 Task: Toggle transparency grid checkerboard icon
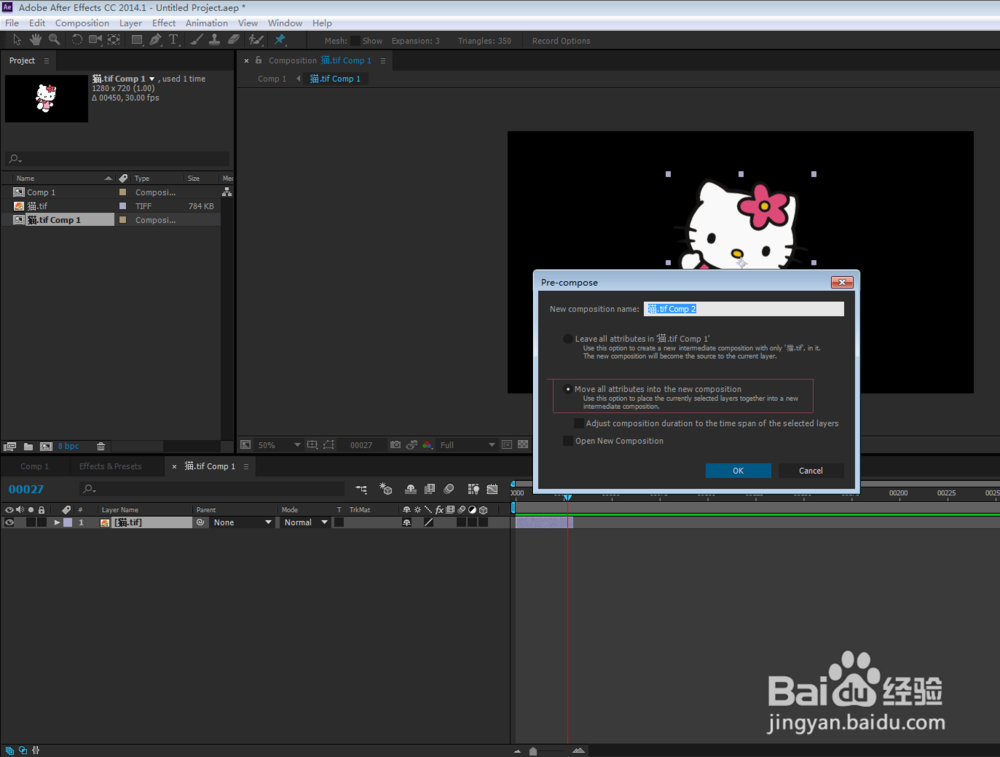tap(523, 445)
